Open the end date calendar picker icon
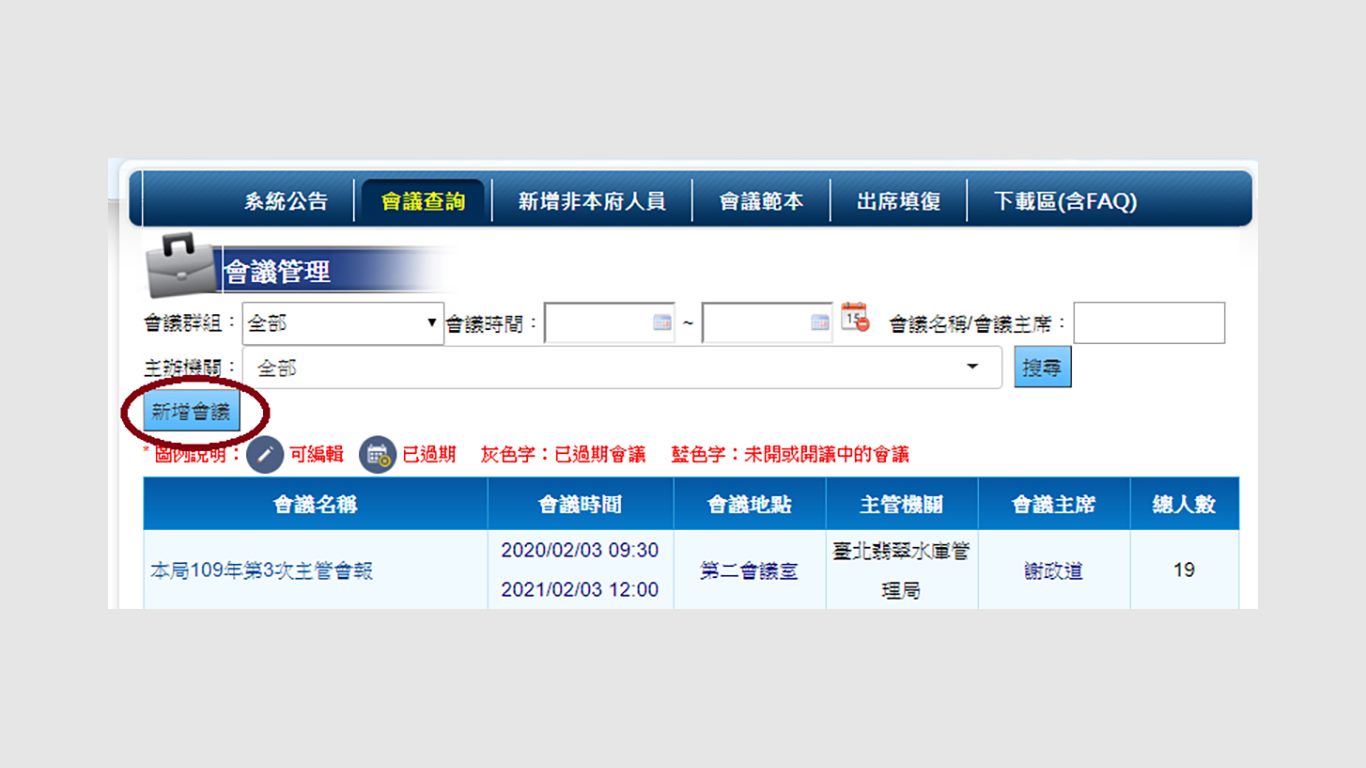The width and height of the screenshot is (1366, 768). (820, 322)
